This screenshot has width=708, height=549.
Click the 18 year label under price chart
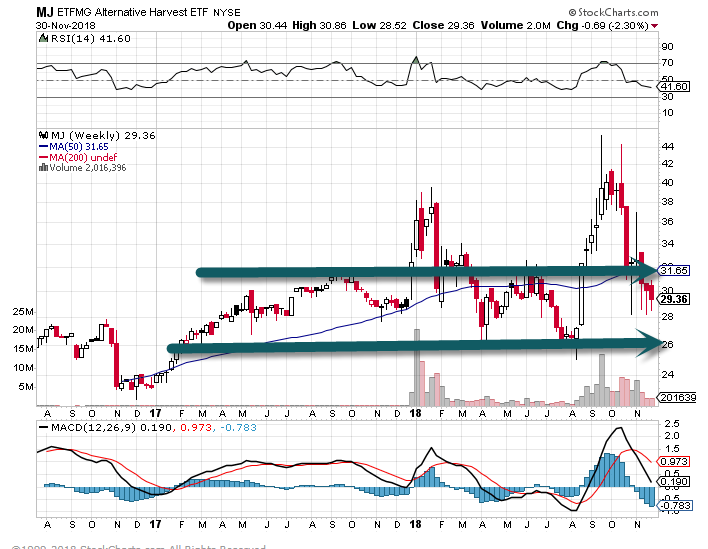click(x=415, y=413)
